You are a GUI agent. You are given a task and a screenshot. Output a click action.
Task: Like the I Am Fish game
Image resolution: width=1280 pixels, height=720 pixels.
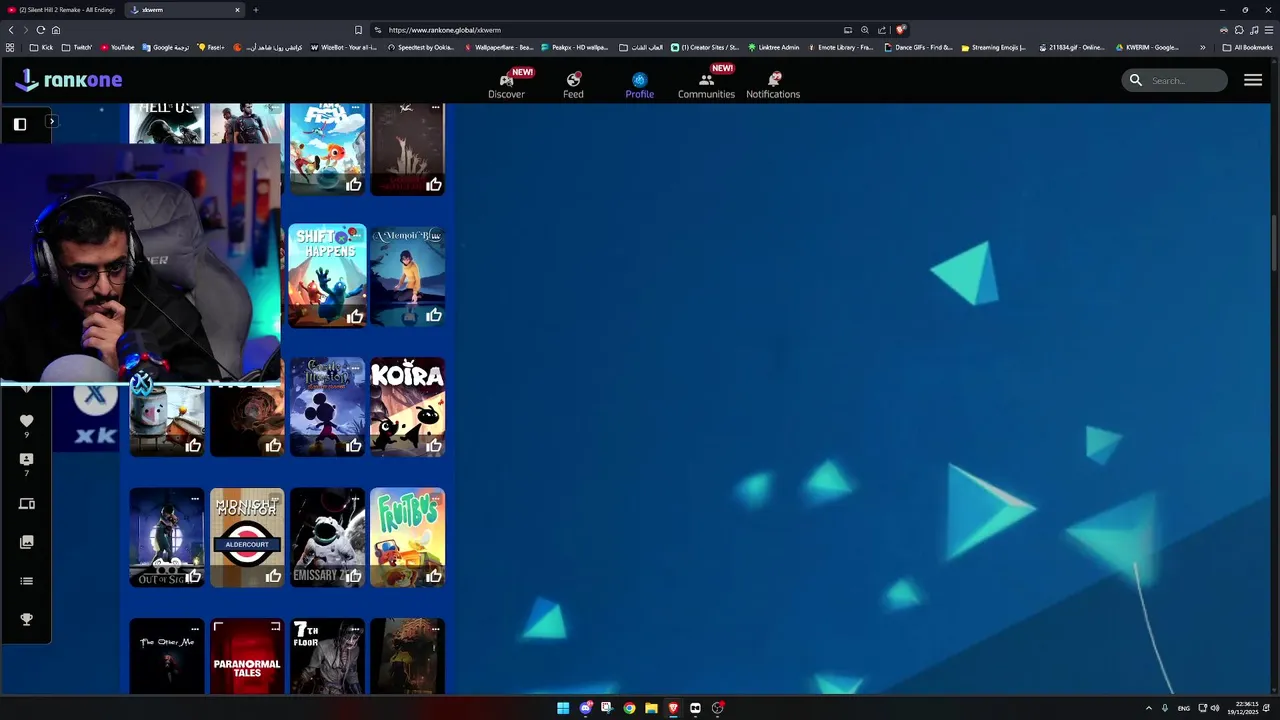pos(354,185)
